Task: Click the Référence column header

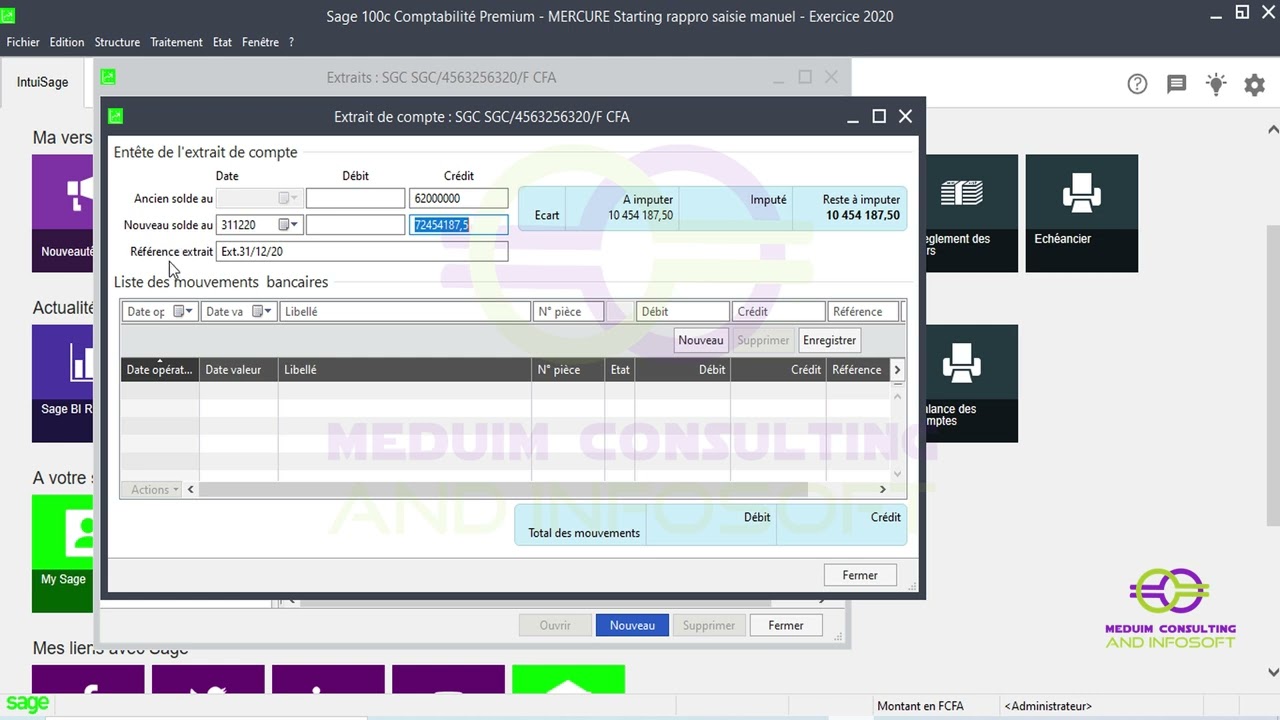Action: (857, 370)
